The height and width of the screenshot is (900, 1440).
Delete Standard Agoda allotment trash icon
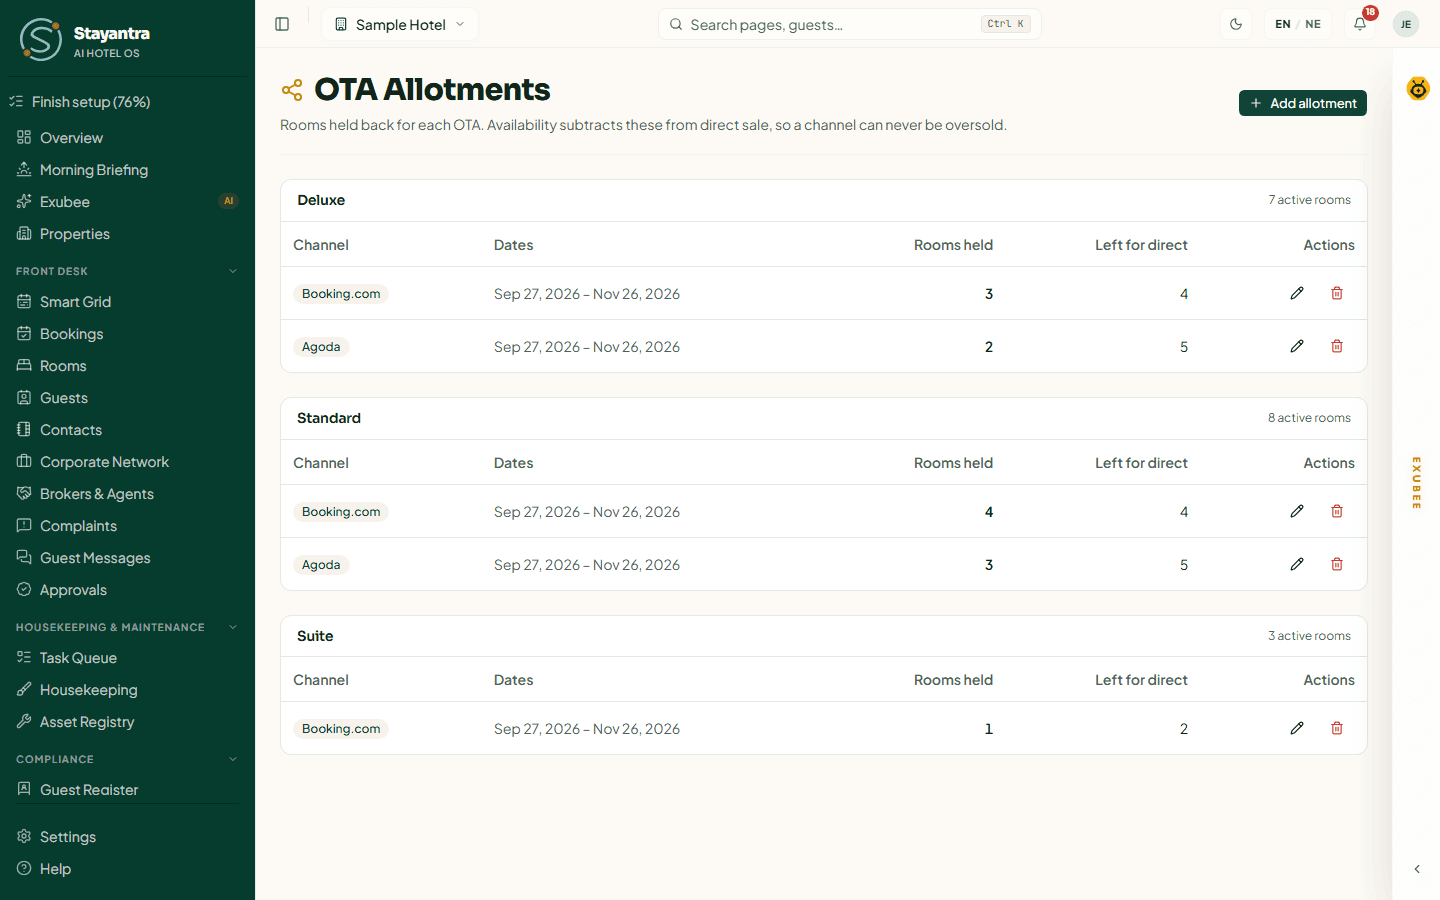pos(1337,564)
